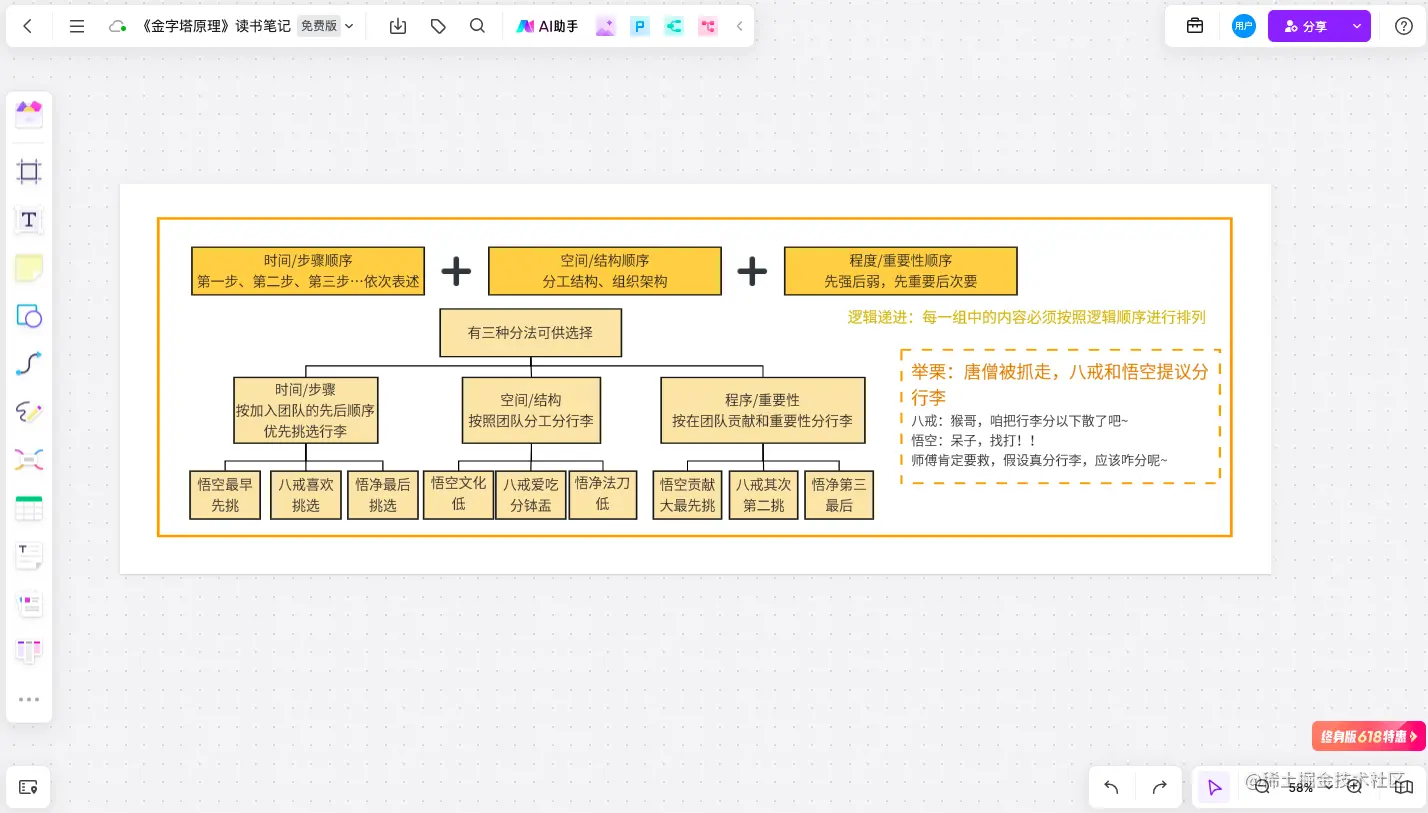Select the kanban board tool

tap(29, 652)
